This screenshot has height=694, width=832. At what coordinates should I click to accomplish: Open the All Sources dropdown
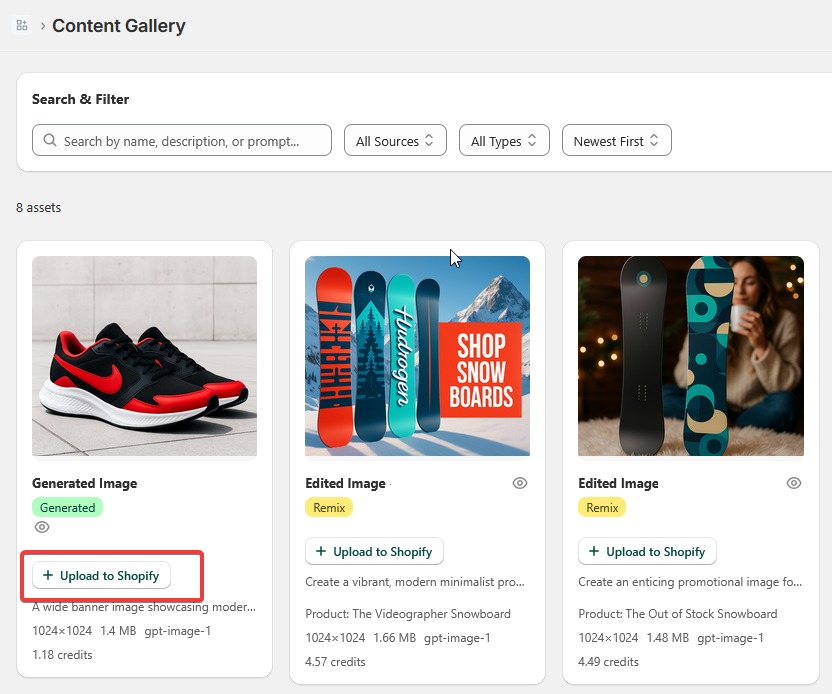(395, 141)
